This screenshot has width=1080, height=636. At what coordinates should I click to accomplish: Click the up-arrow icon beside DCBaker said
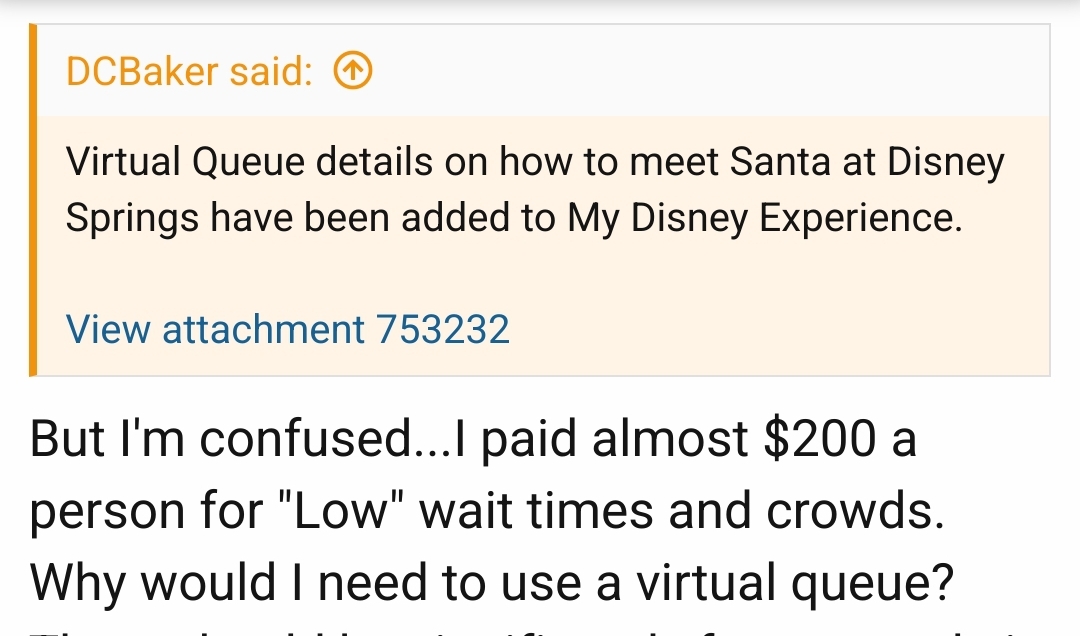(353, 71)
